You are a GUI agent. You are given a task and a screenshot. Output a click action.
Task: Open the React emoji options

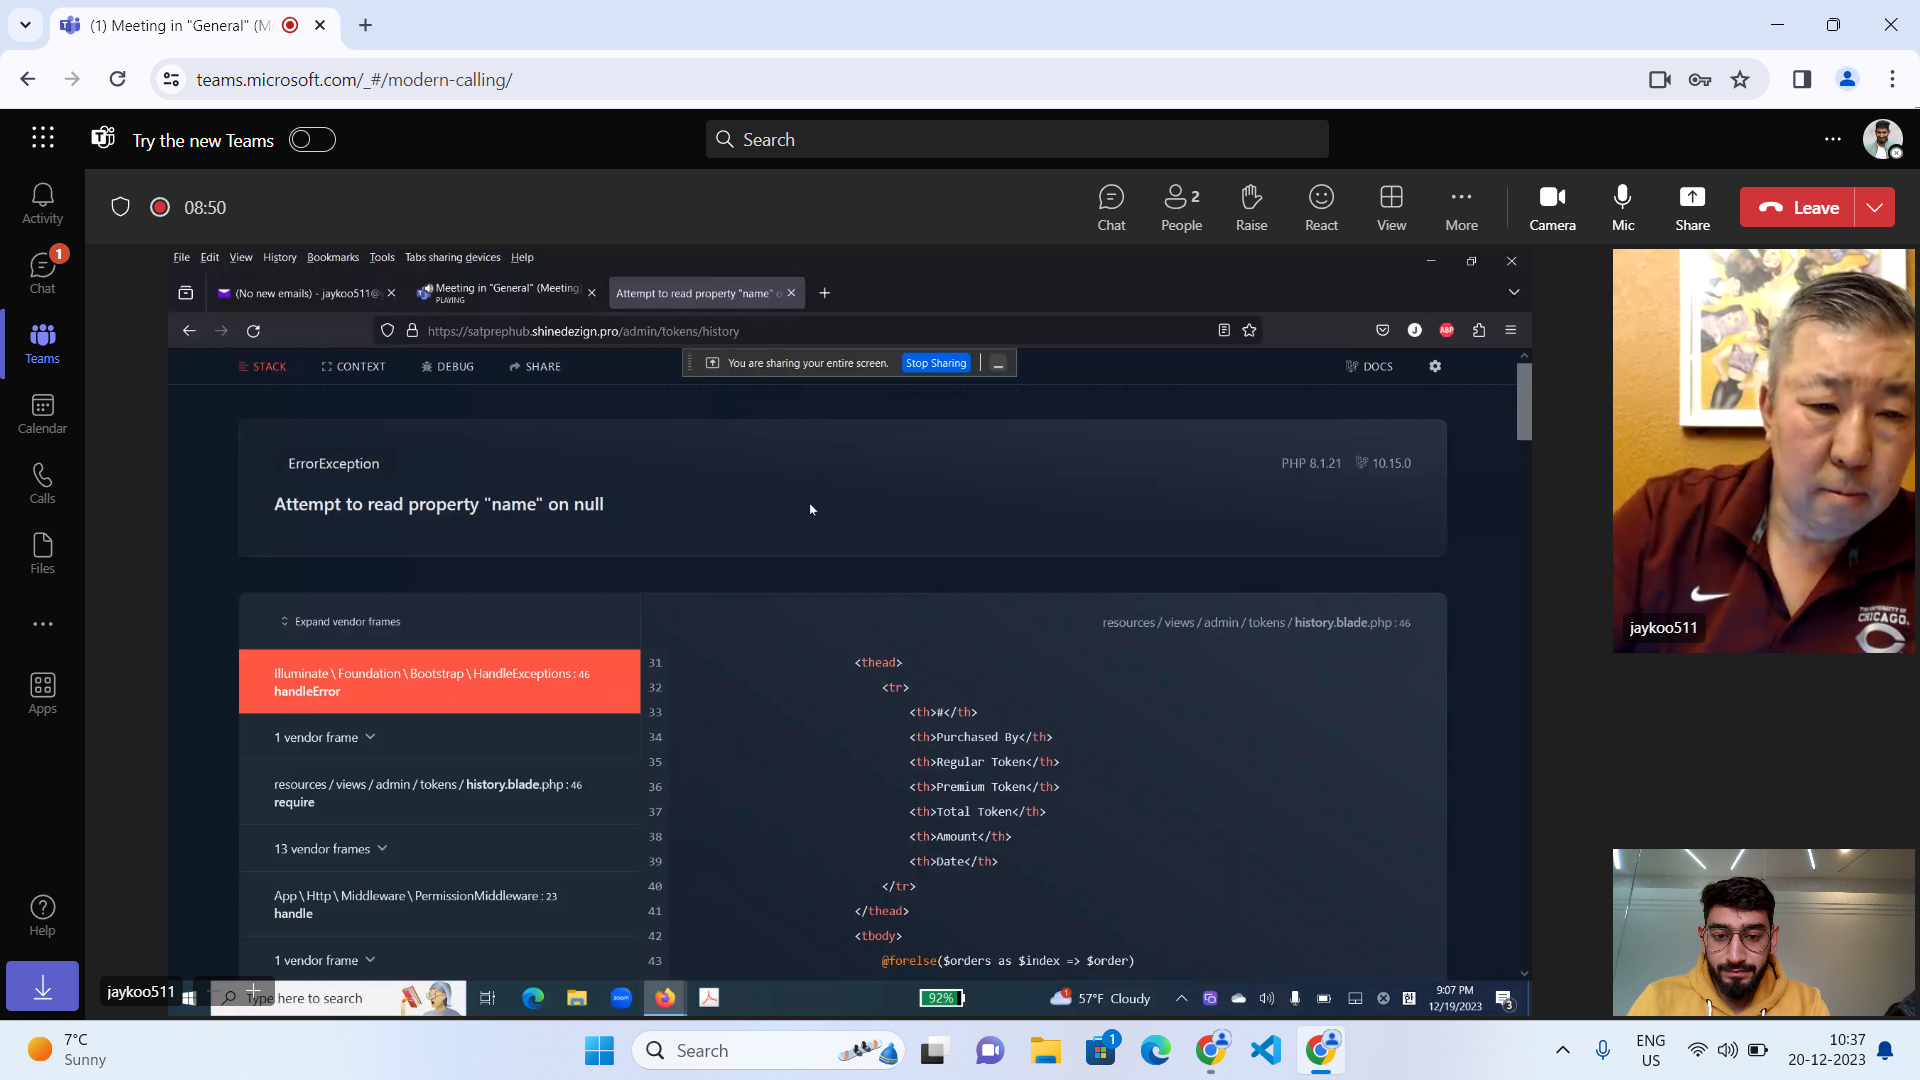click(1321, 207)
